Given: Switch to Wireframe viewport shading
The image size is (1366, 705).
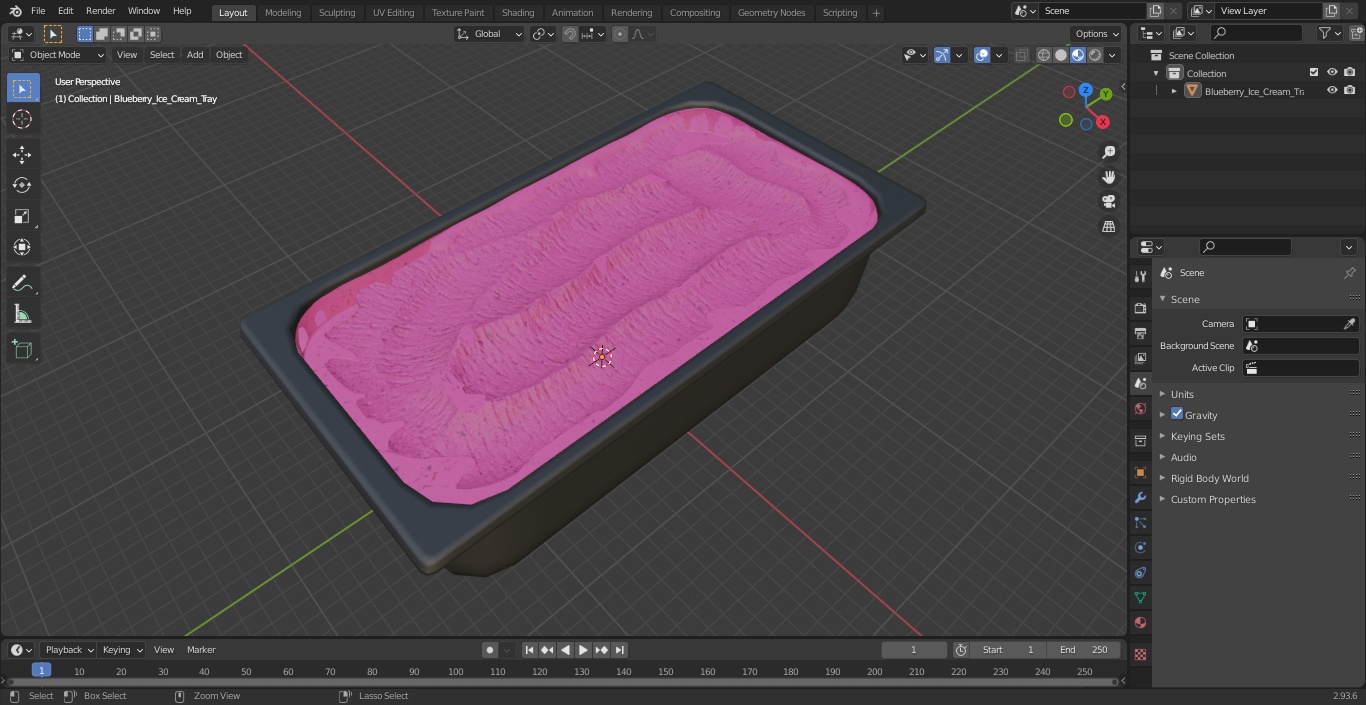Looking at the screenshot, I should (x=1044, y=55).
